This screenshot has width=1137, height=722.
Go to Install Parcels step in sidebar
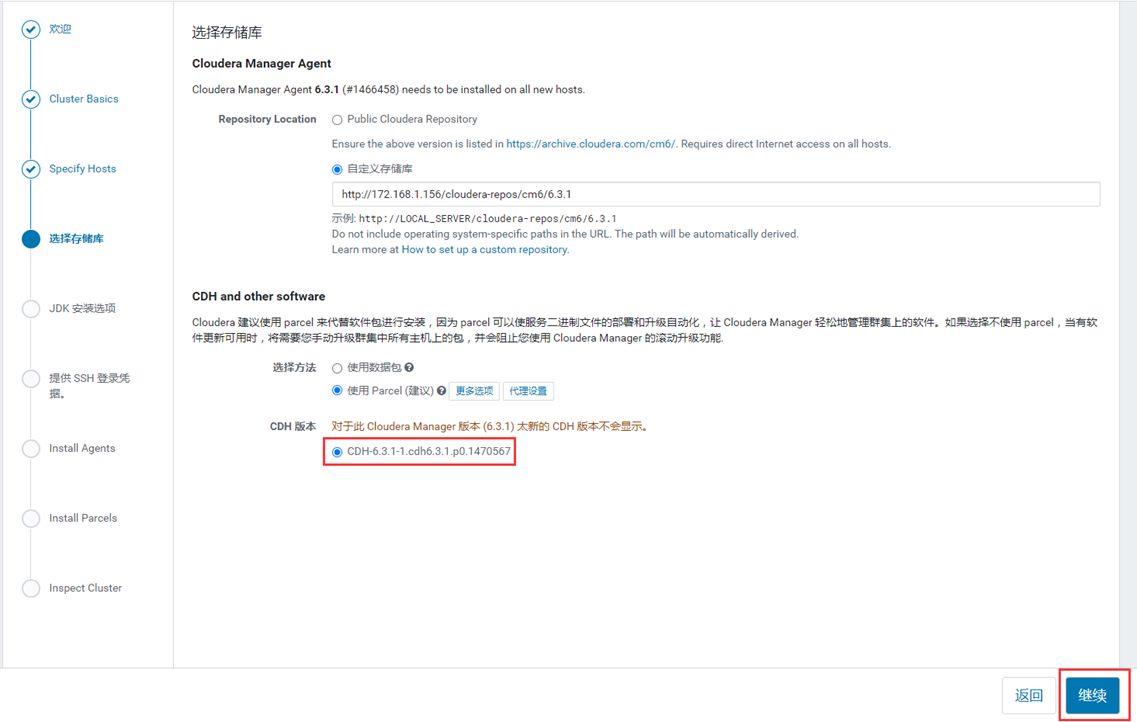coord(83,518)
